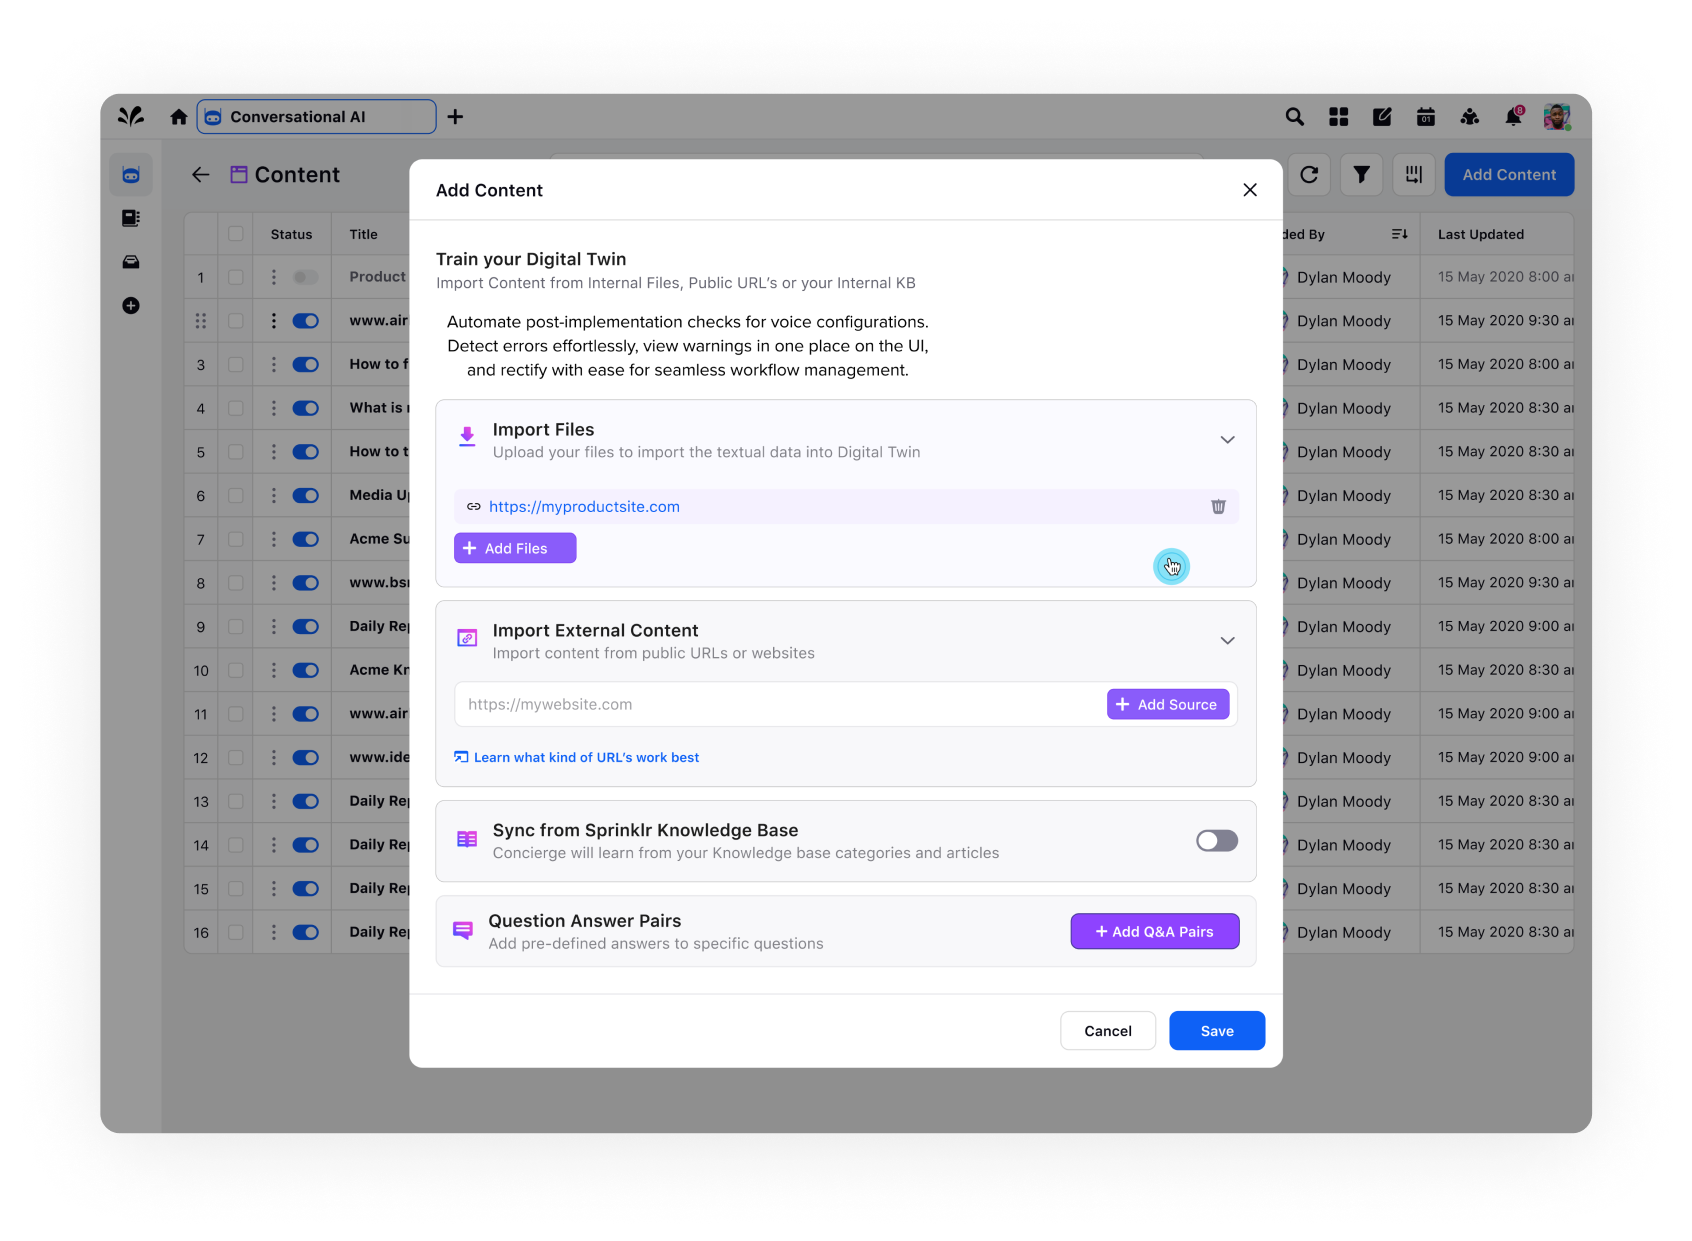Click the plus circle sidebar icon
The width and height of the screenshot is (1692, 1241).
[131, 306]
